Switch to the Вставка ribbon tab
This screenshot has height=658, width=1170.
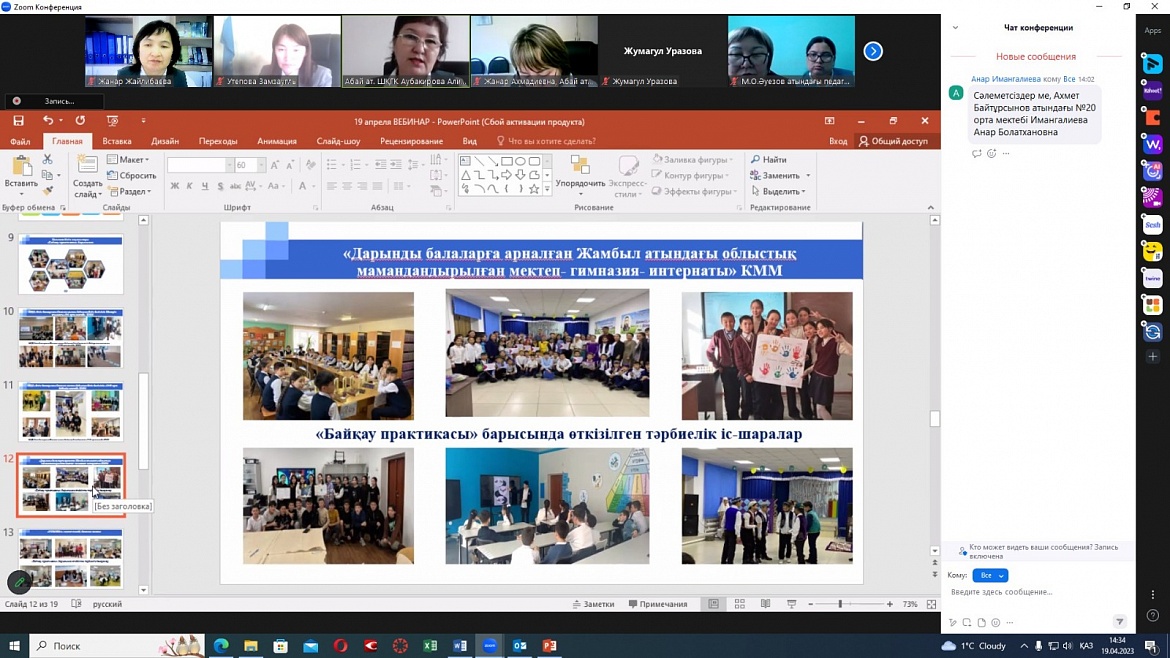tap(117, 141)
